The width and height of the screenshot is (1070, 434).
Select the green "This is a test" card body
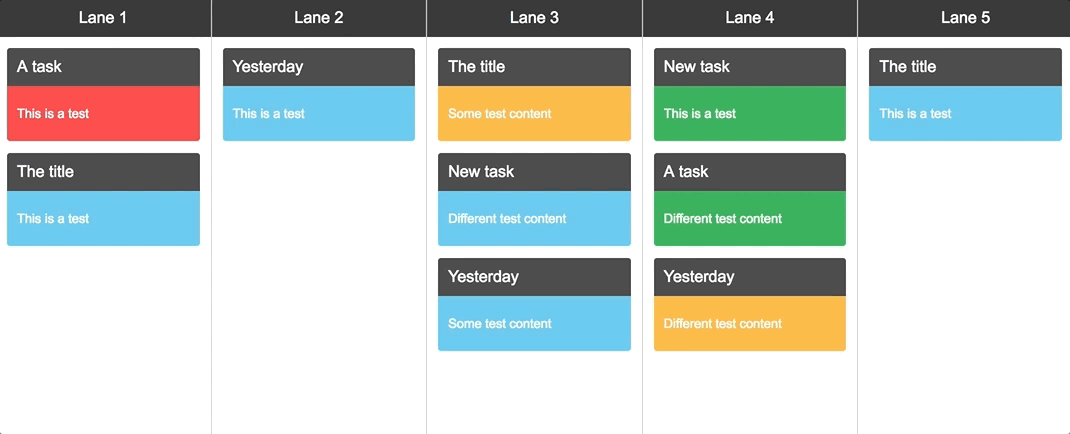point(750,114)
